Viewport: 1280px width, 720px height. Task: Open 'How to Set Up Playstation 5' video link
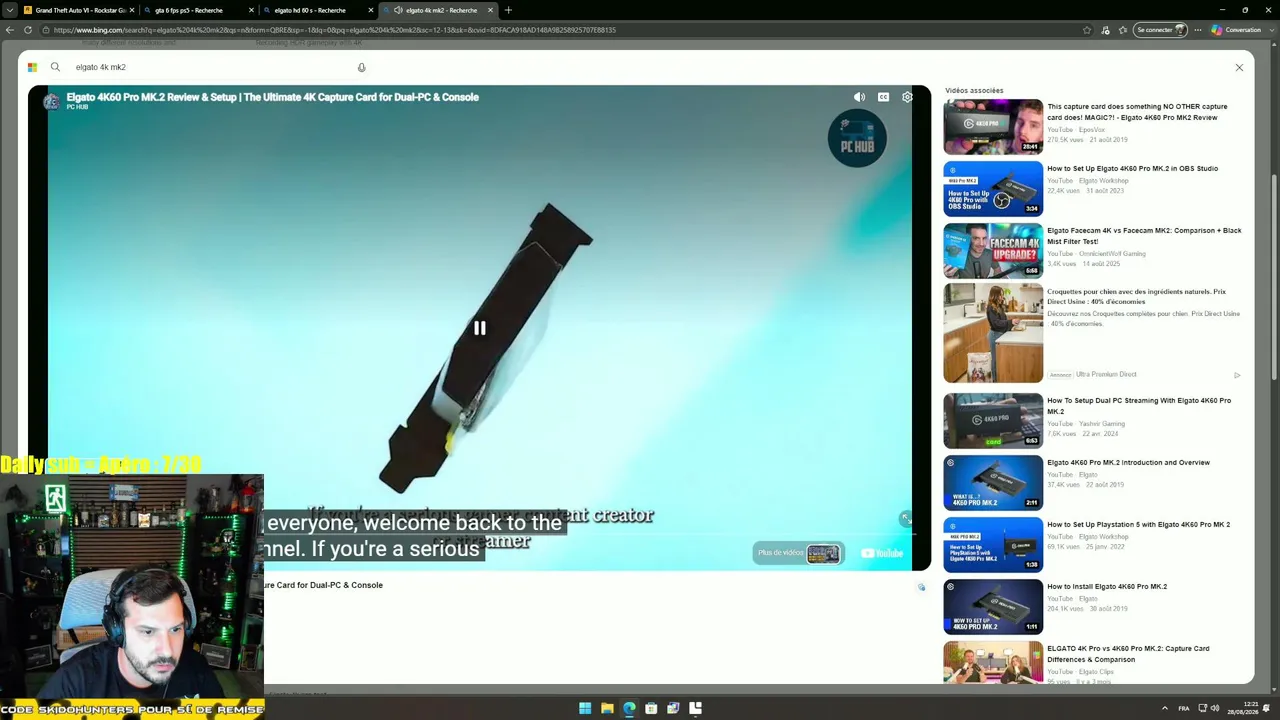[1138, 525]
